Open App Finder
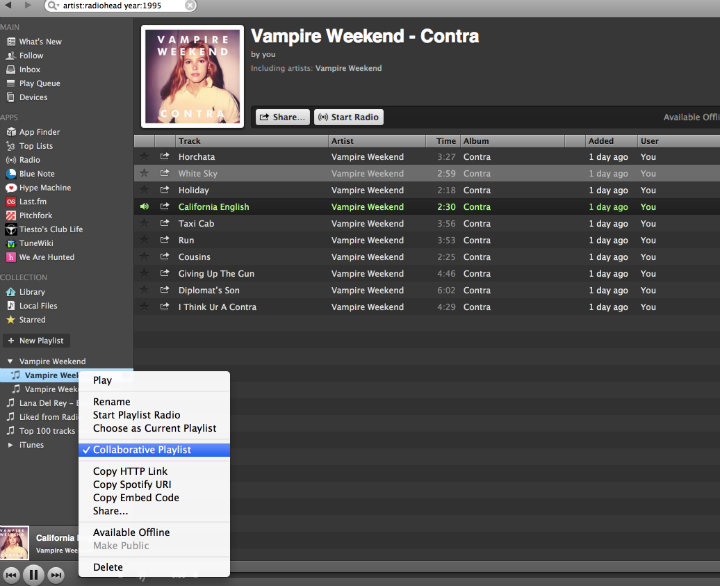The height and width of the screenshot is (586, 720). coord(33,132)
